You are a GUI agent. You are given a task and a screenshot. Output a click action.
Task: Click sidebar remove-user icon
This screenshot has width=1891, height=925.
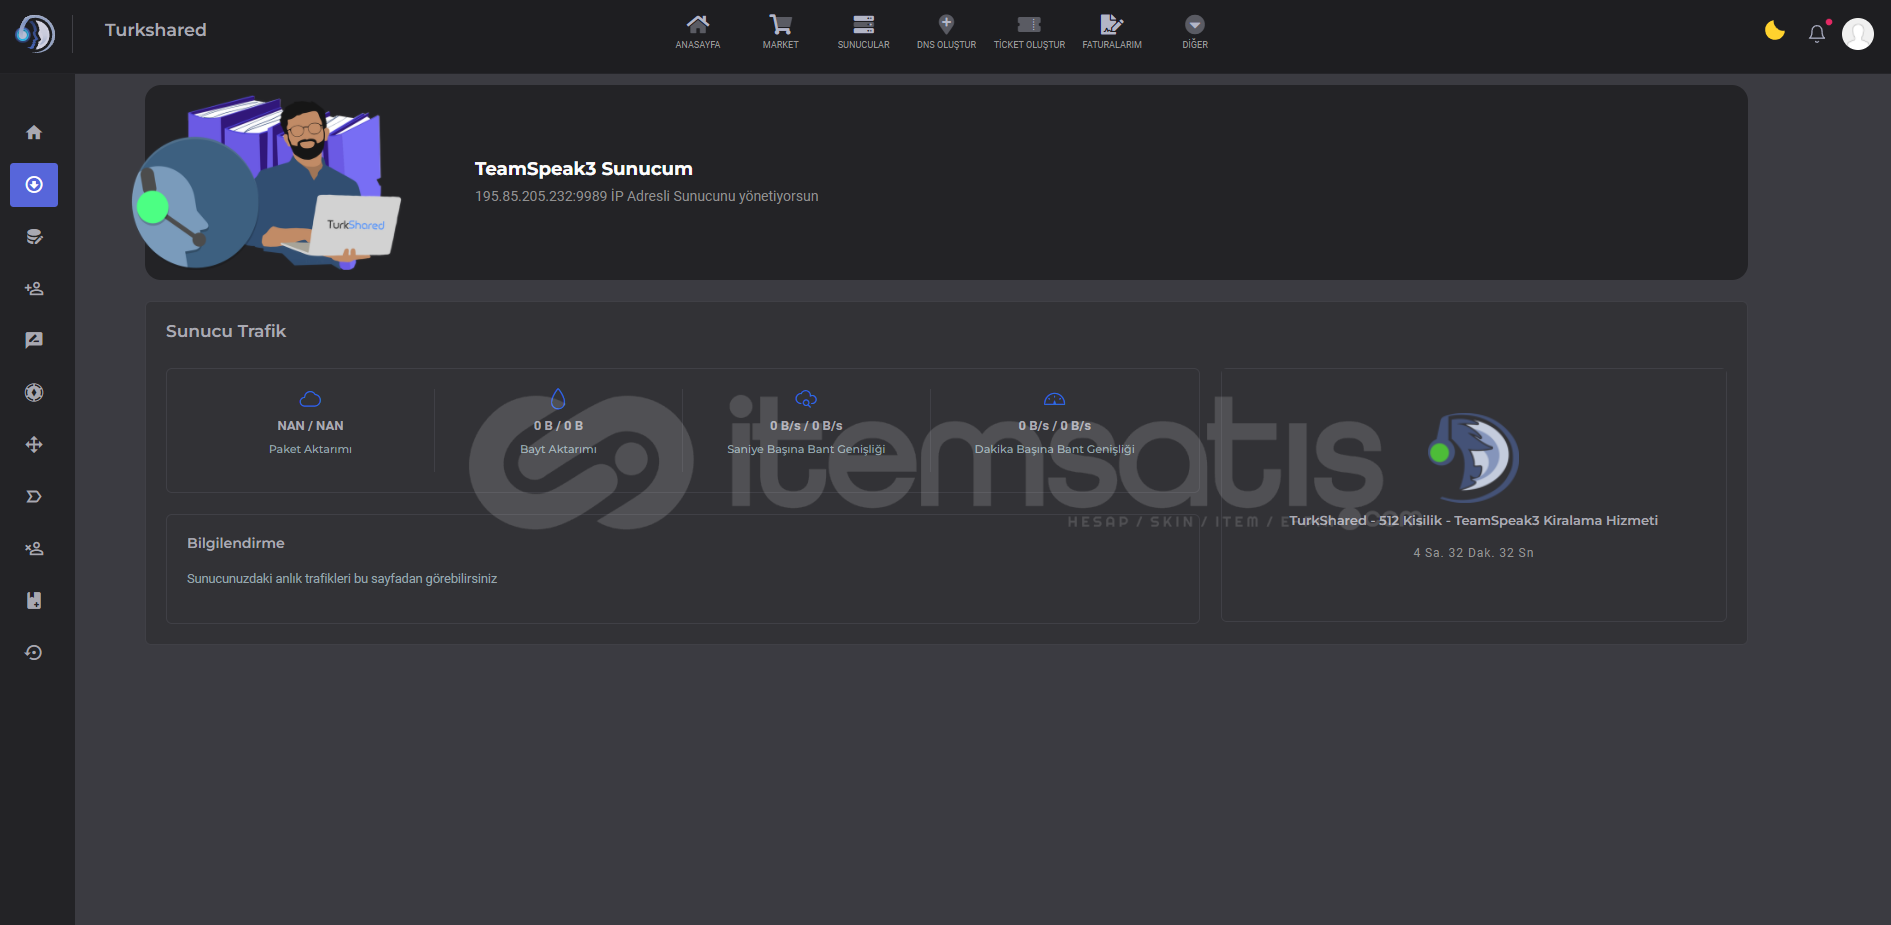tap(34, 549)
